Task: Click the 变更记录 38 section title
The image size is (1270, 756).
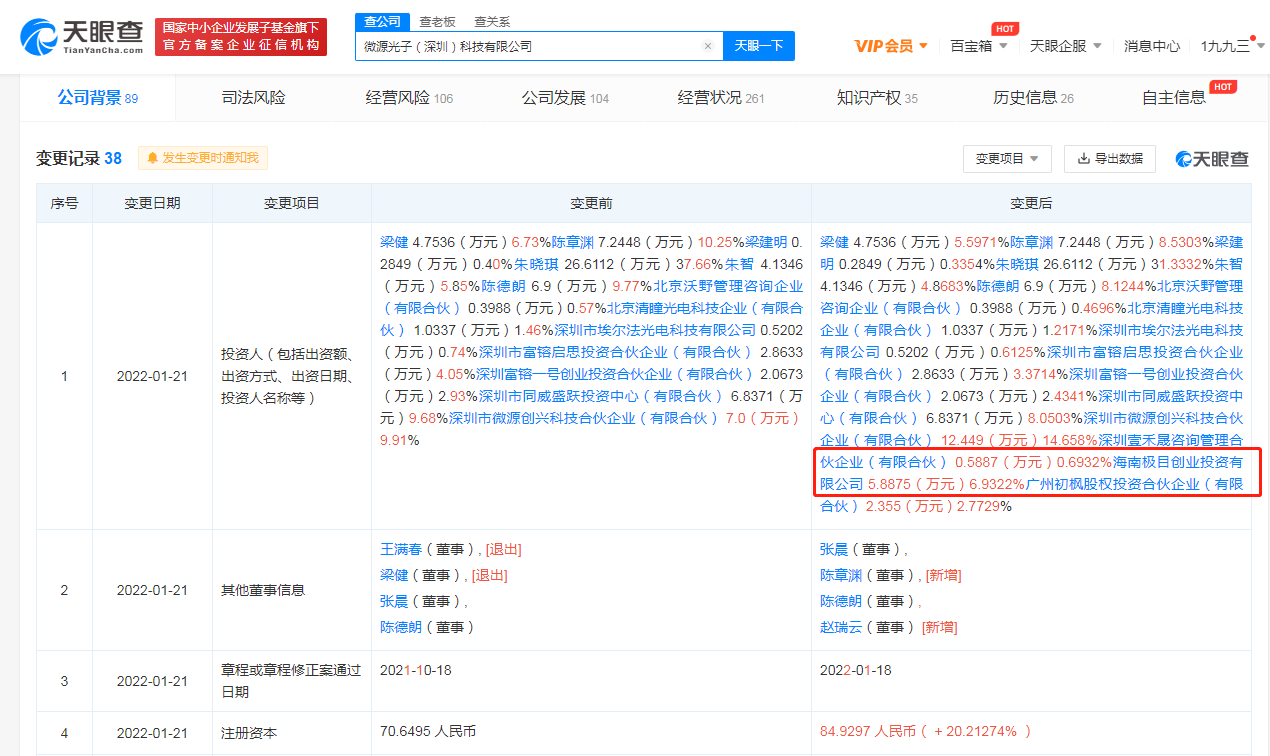Action: tap(79, 158)
